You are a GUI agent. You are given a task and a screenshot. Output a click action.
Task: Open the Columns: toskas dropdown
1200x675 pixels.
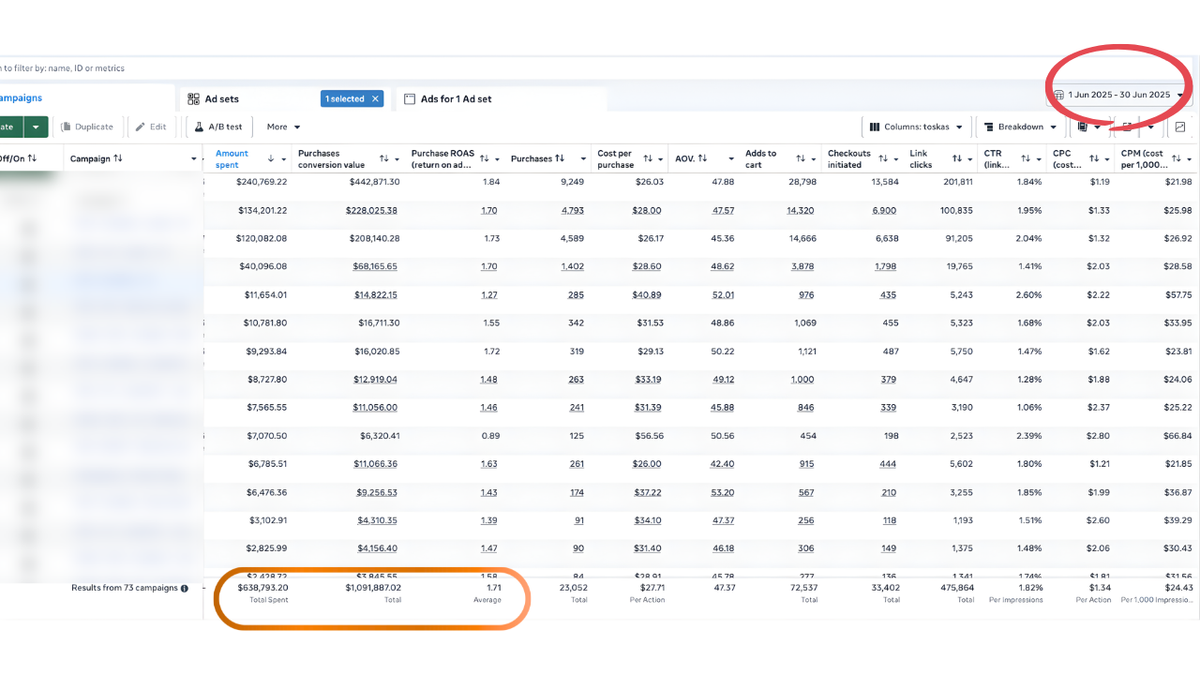pyautogui.click(x=915, y=127)
